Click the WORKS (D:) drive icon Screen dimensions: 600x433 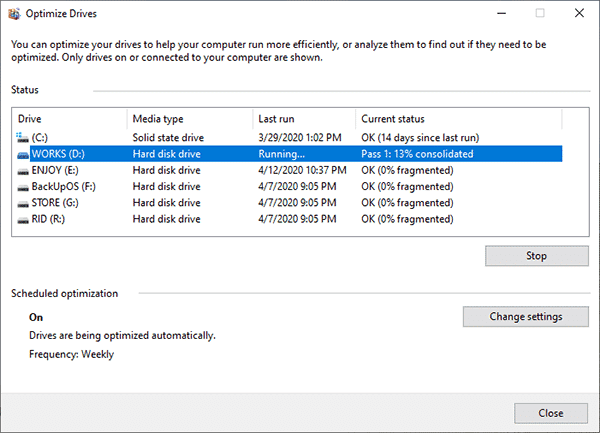pyautogui.click(x=23, y=155)
